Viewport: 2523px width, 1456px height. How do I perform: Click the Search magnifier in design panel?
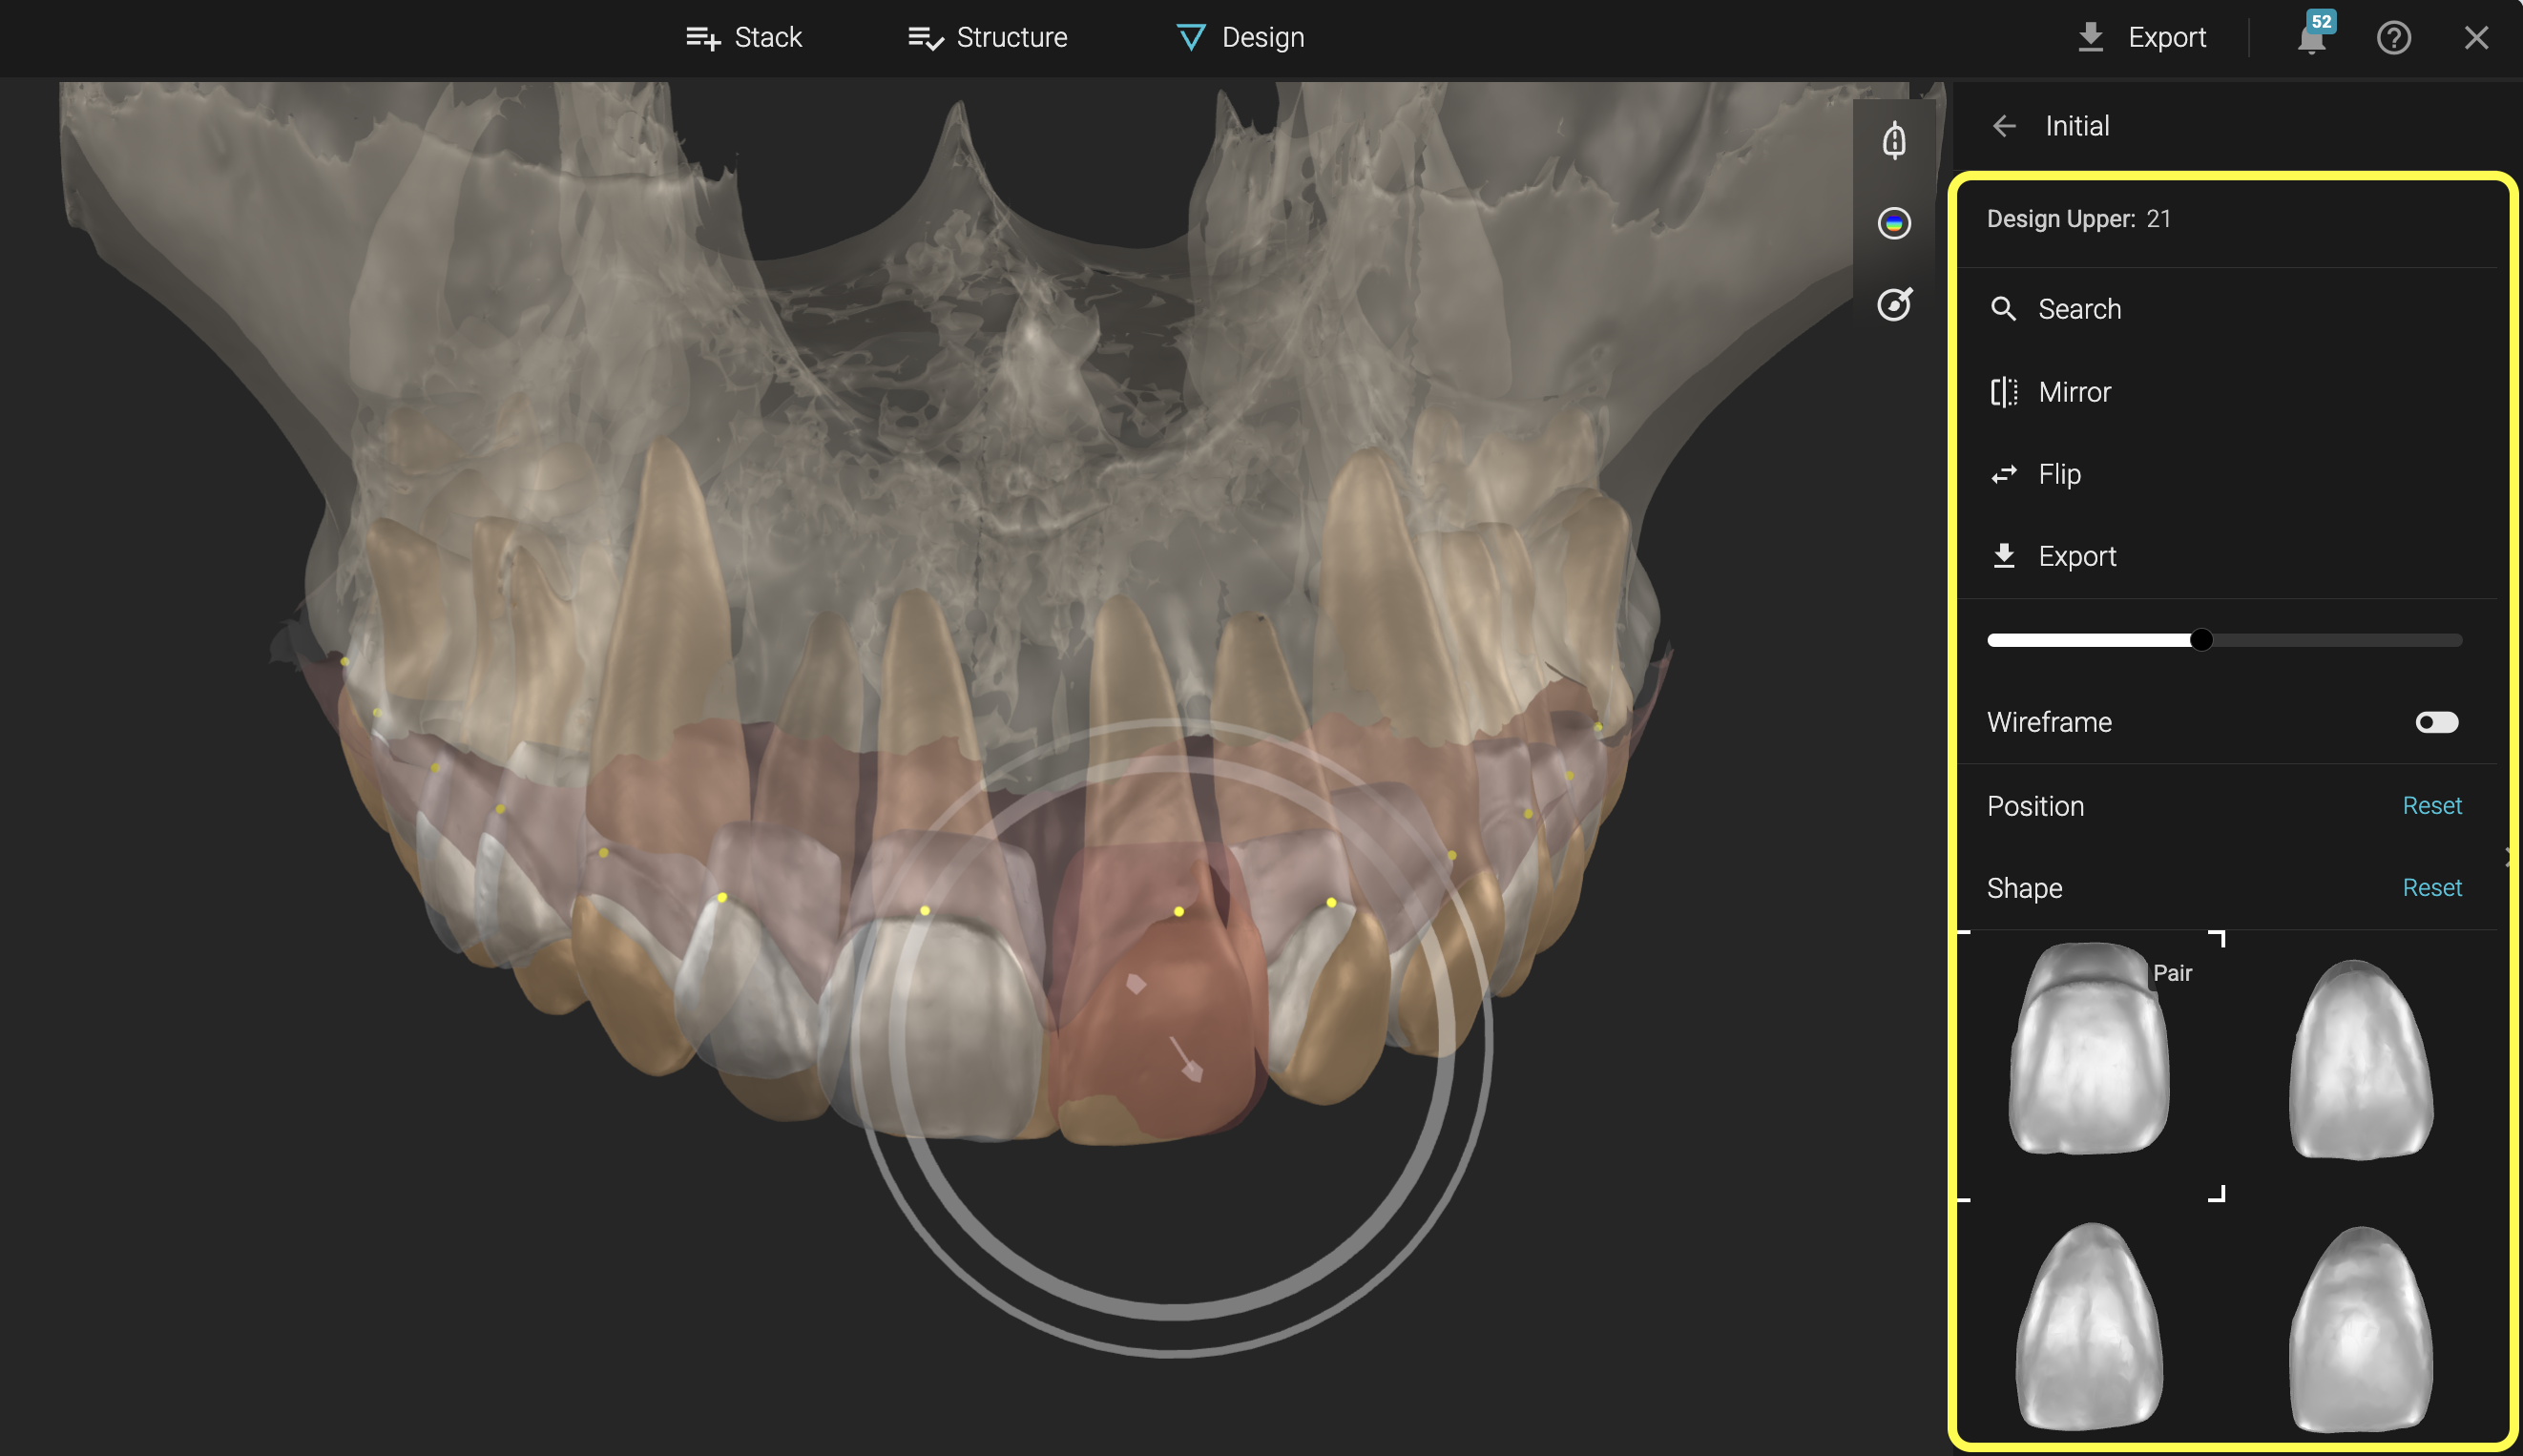pos(2004,309)
